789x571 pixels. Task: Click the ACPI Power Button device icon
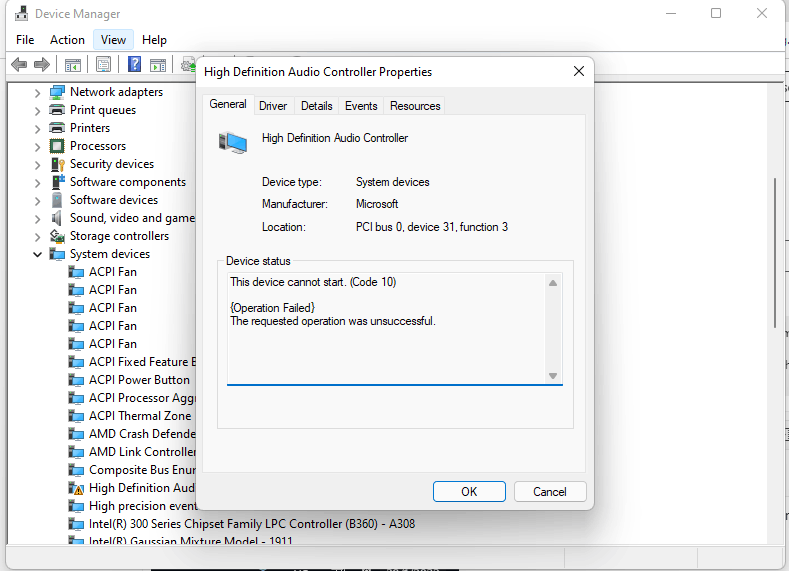(76, 380)
